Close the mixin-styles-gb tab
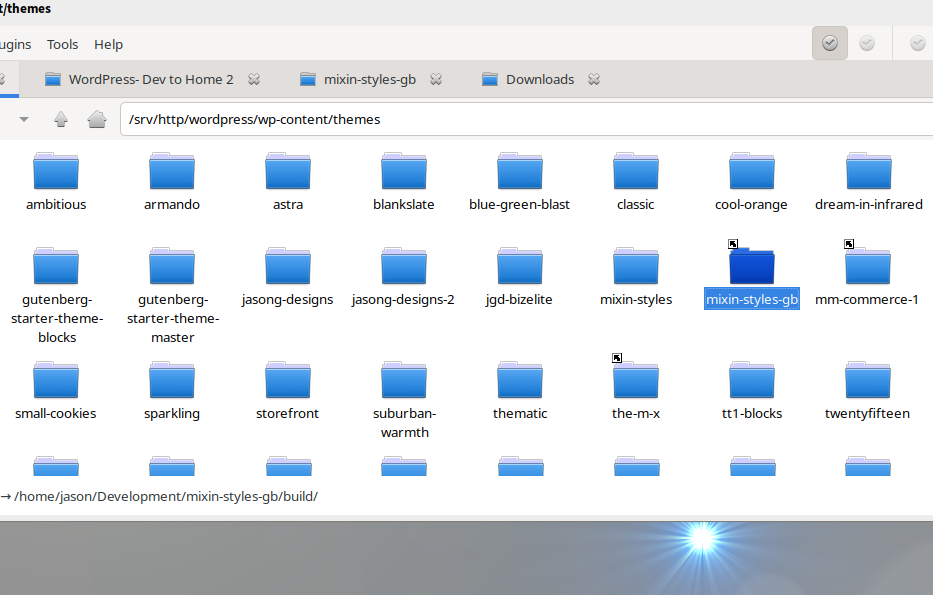The height and width of the screenshot is (595, 933). point(436,79)
